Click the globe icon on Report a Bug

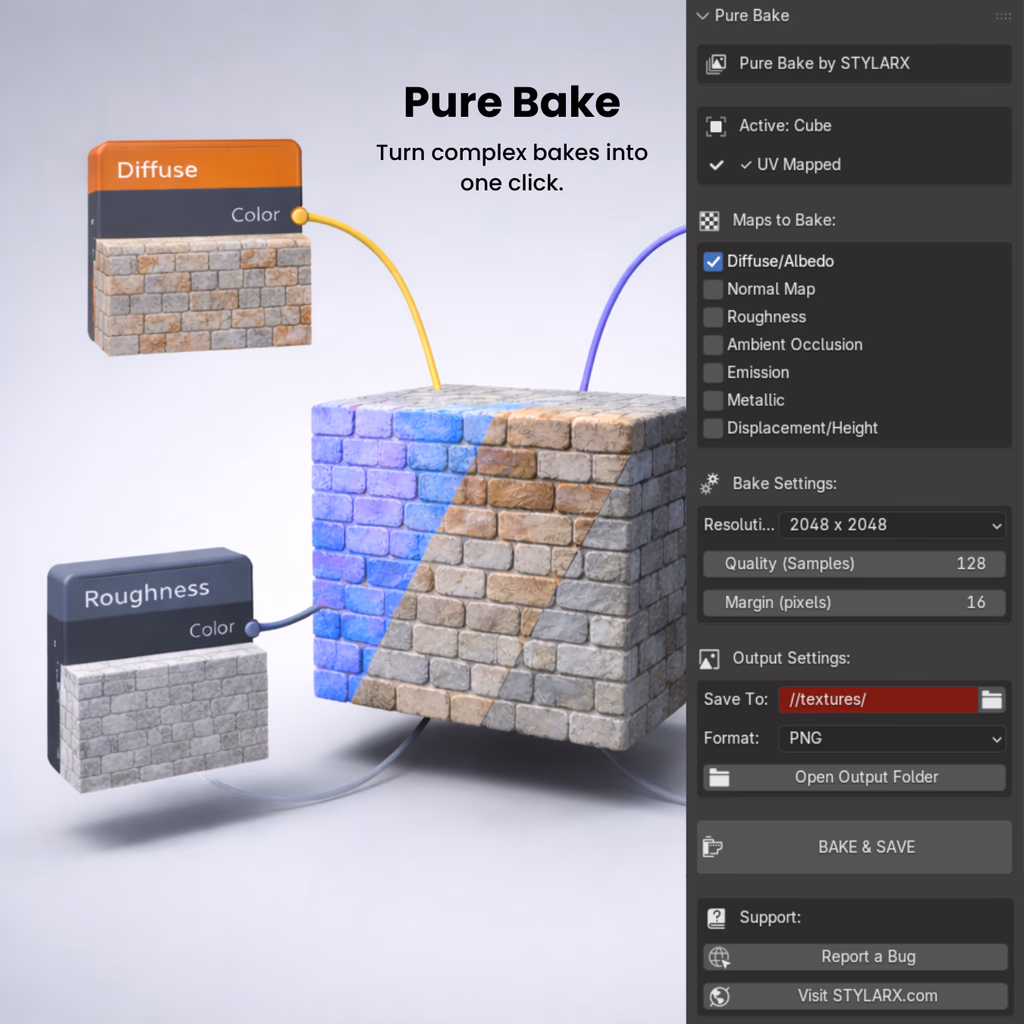[718, 957]
